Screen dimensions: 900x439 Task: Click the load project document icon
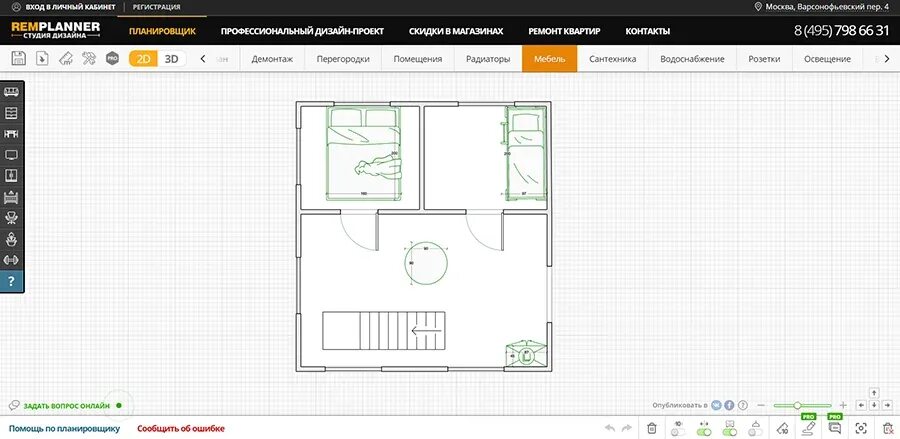pyautogui.click(x=42, y=59)
